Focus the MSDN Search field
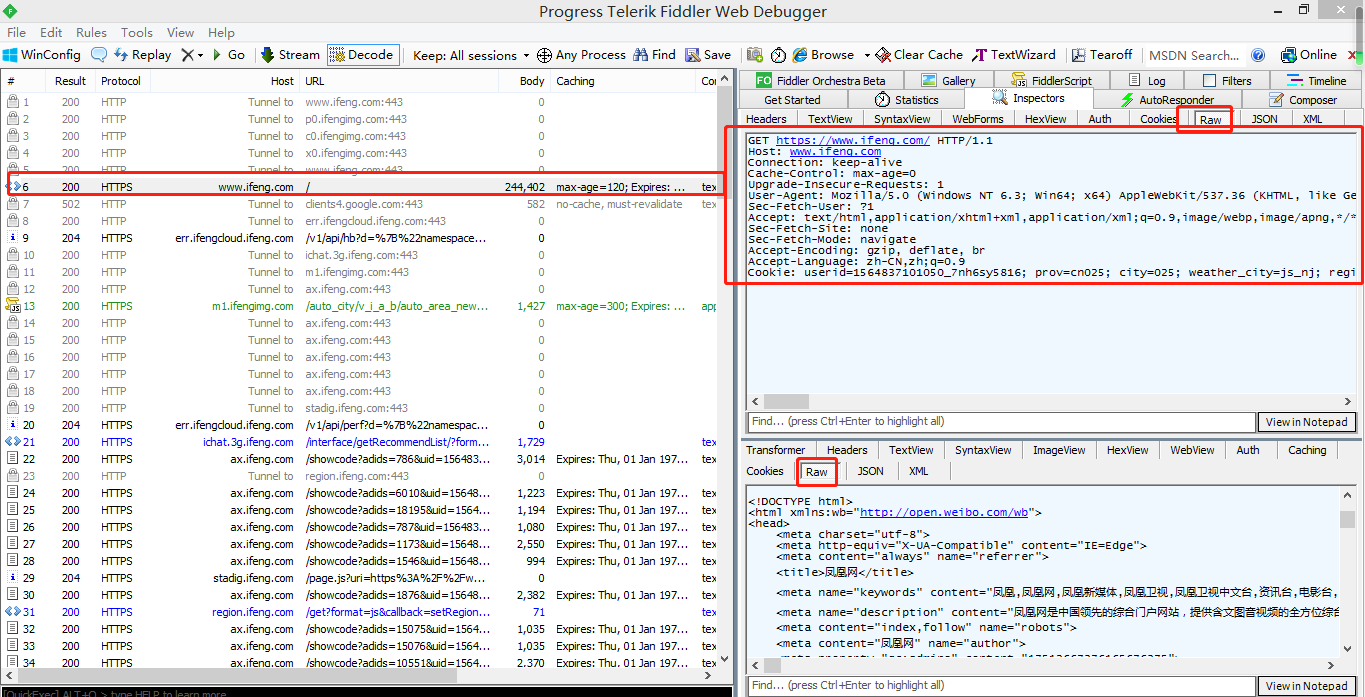The width and height of the screenshot is (1365, 697). coord(1194,55)
